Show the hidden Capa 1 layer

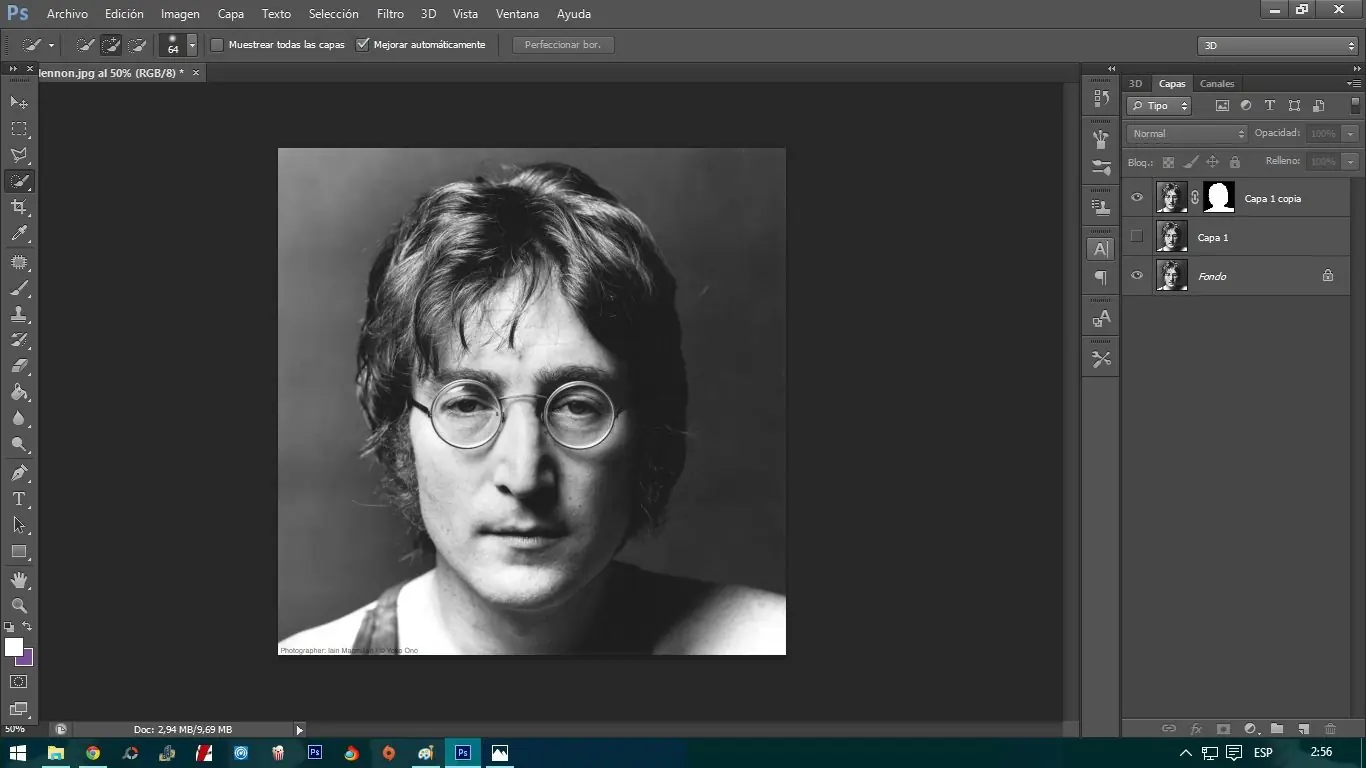pos(1136,237)
